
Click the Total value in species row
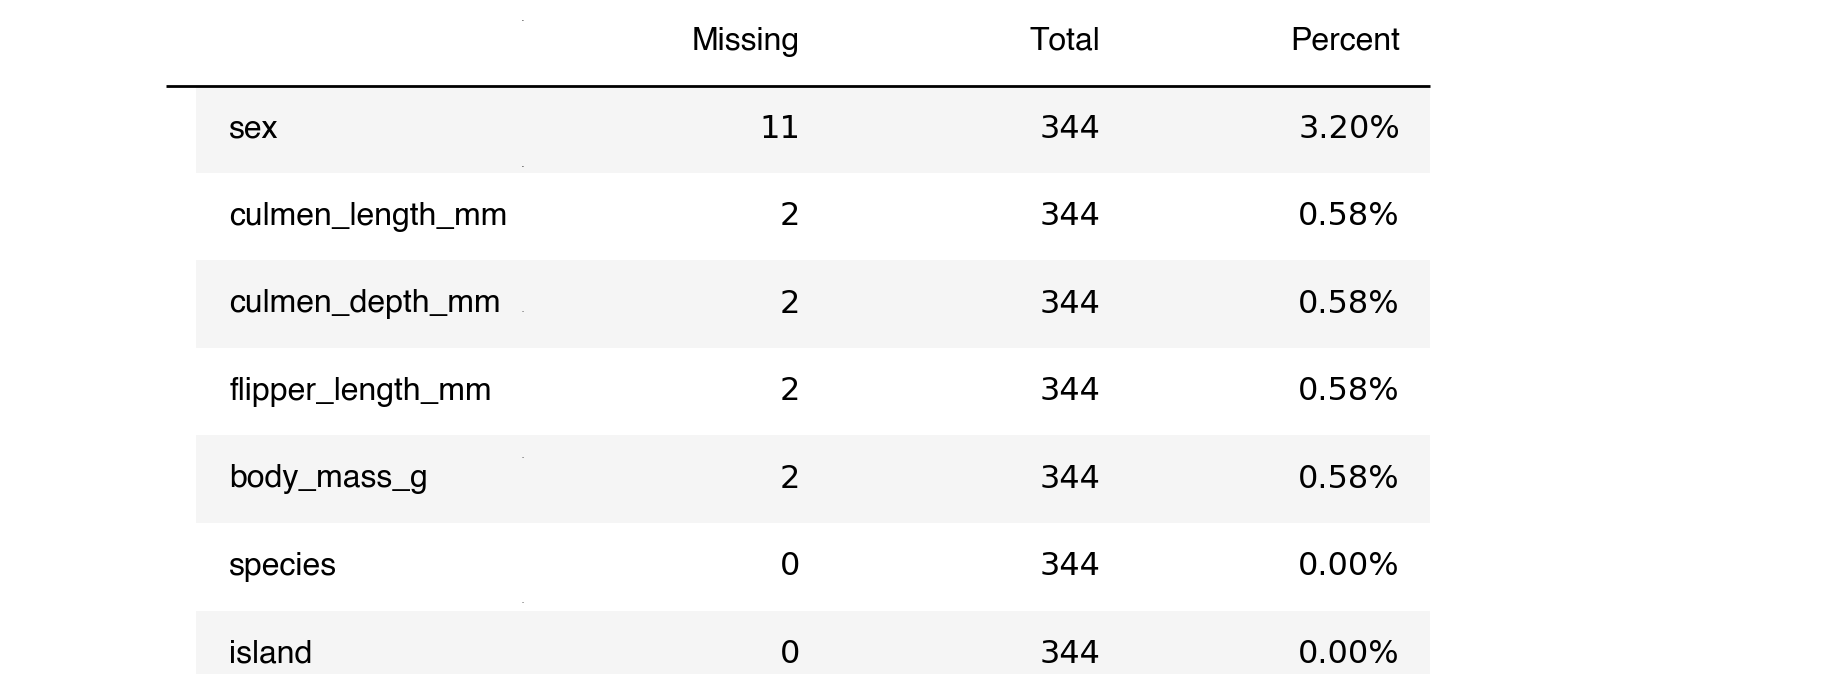click(x=1070, y=565)
